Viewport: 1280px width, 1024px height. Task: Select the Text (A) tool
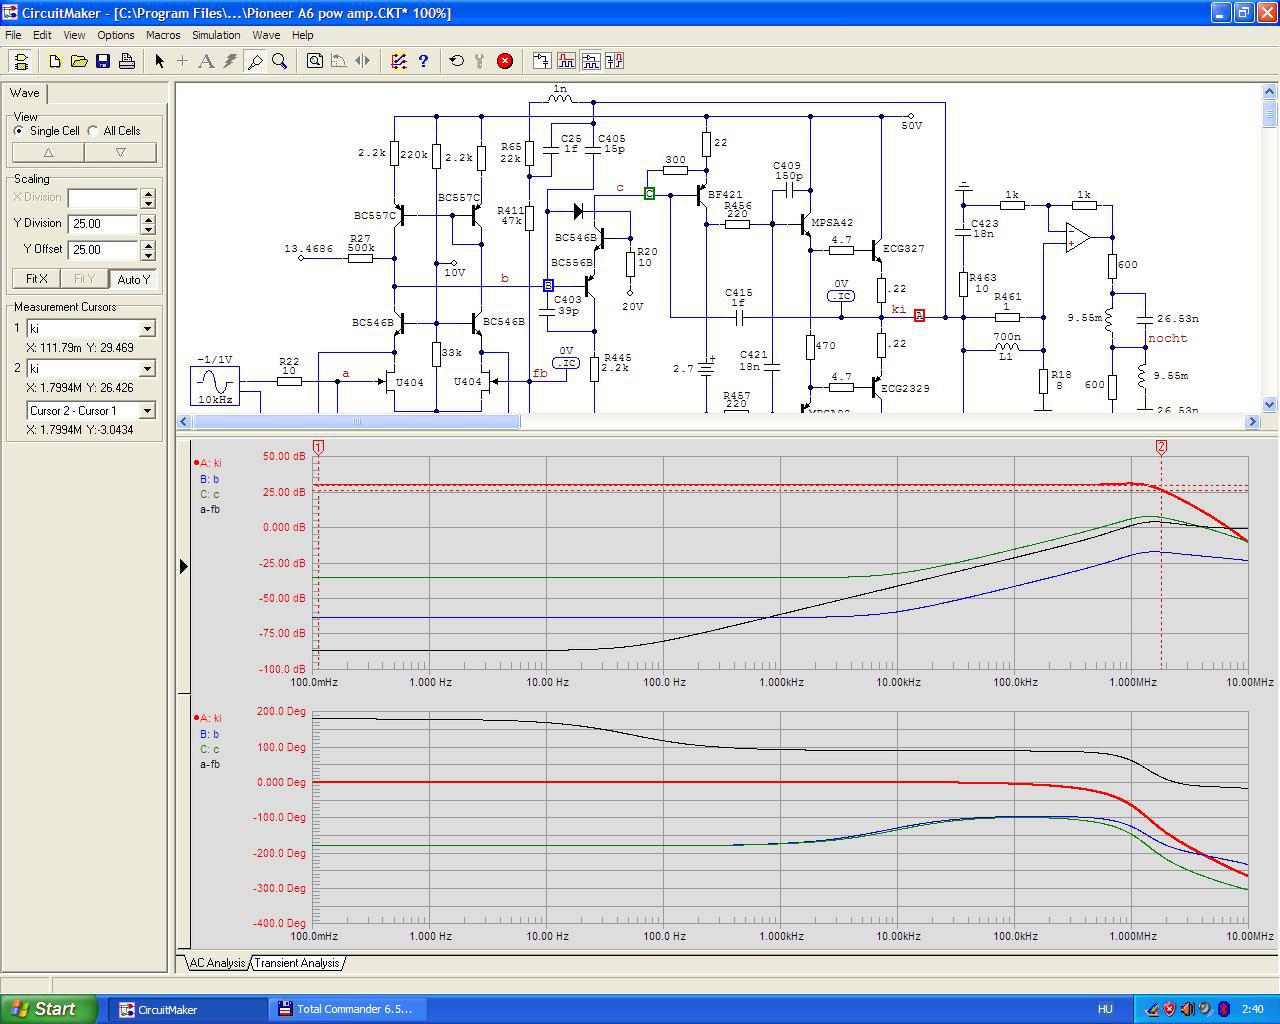(206, 61)
